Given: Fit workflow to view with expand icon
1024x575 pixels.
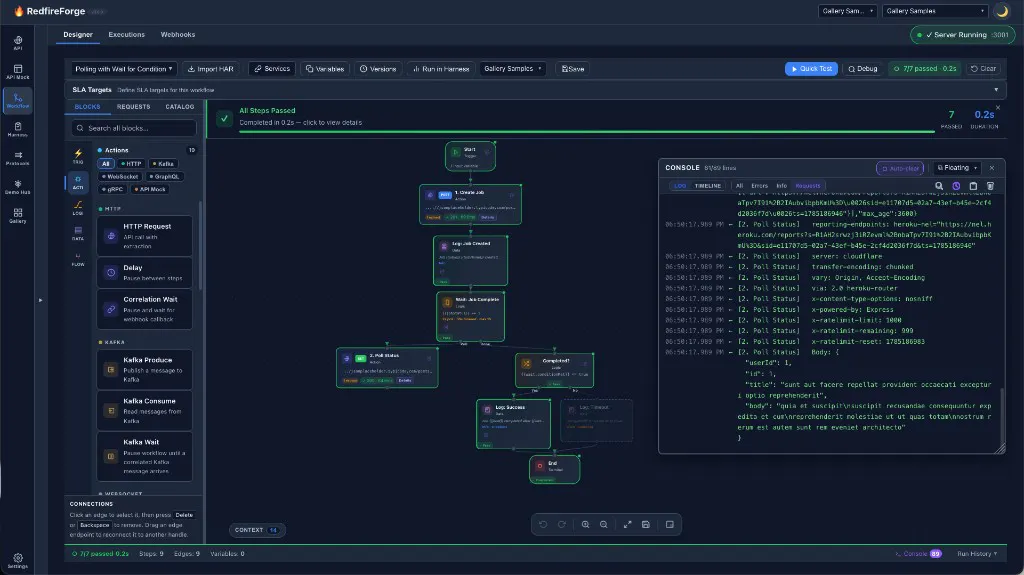Looking at the screenshot, I should tap(628, 524).
